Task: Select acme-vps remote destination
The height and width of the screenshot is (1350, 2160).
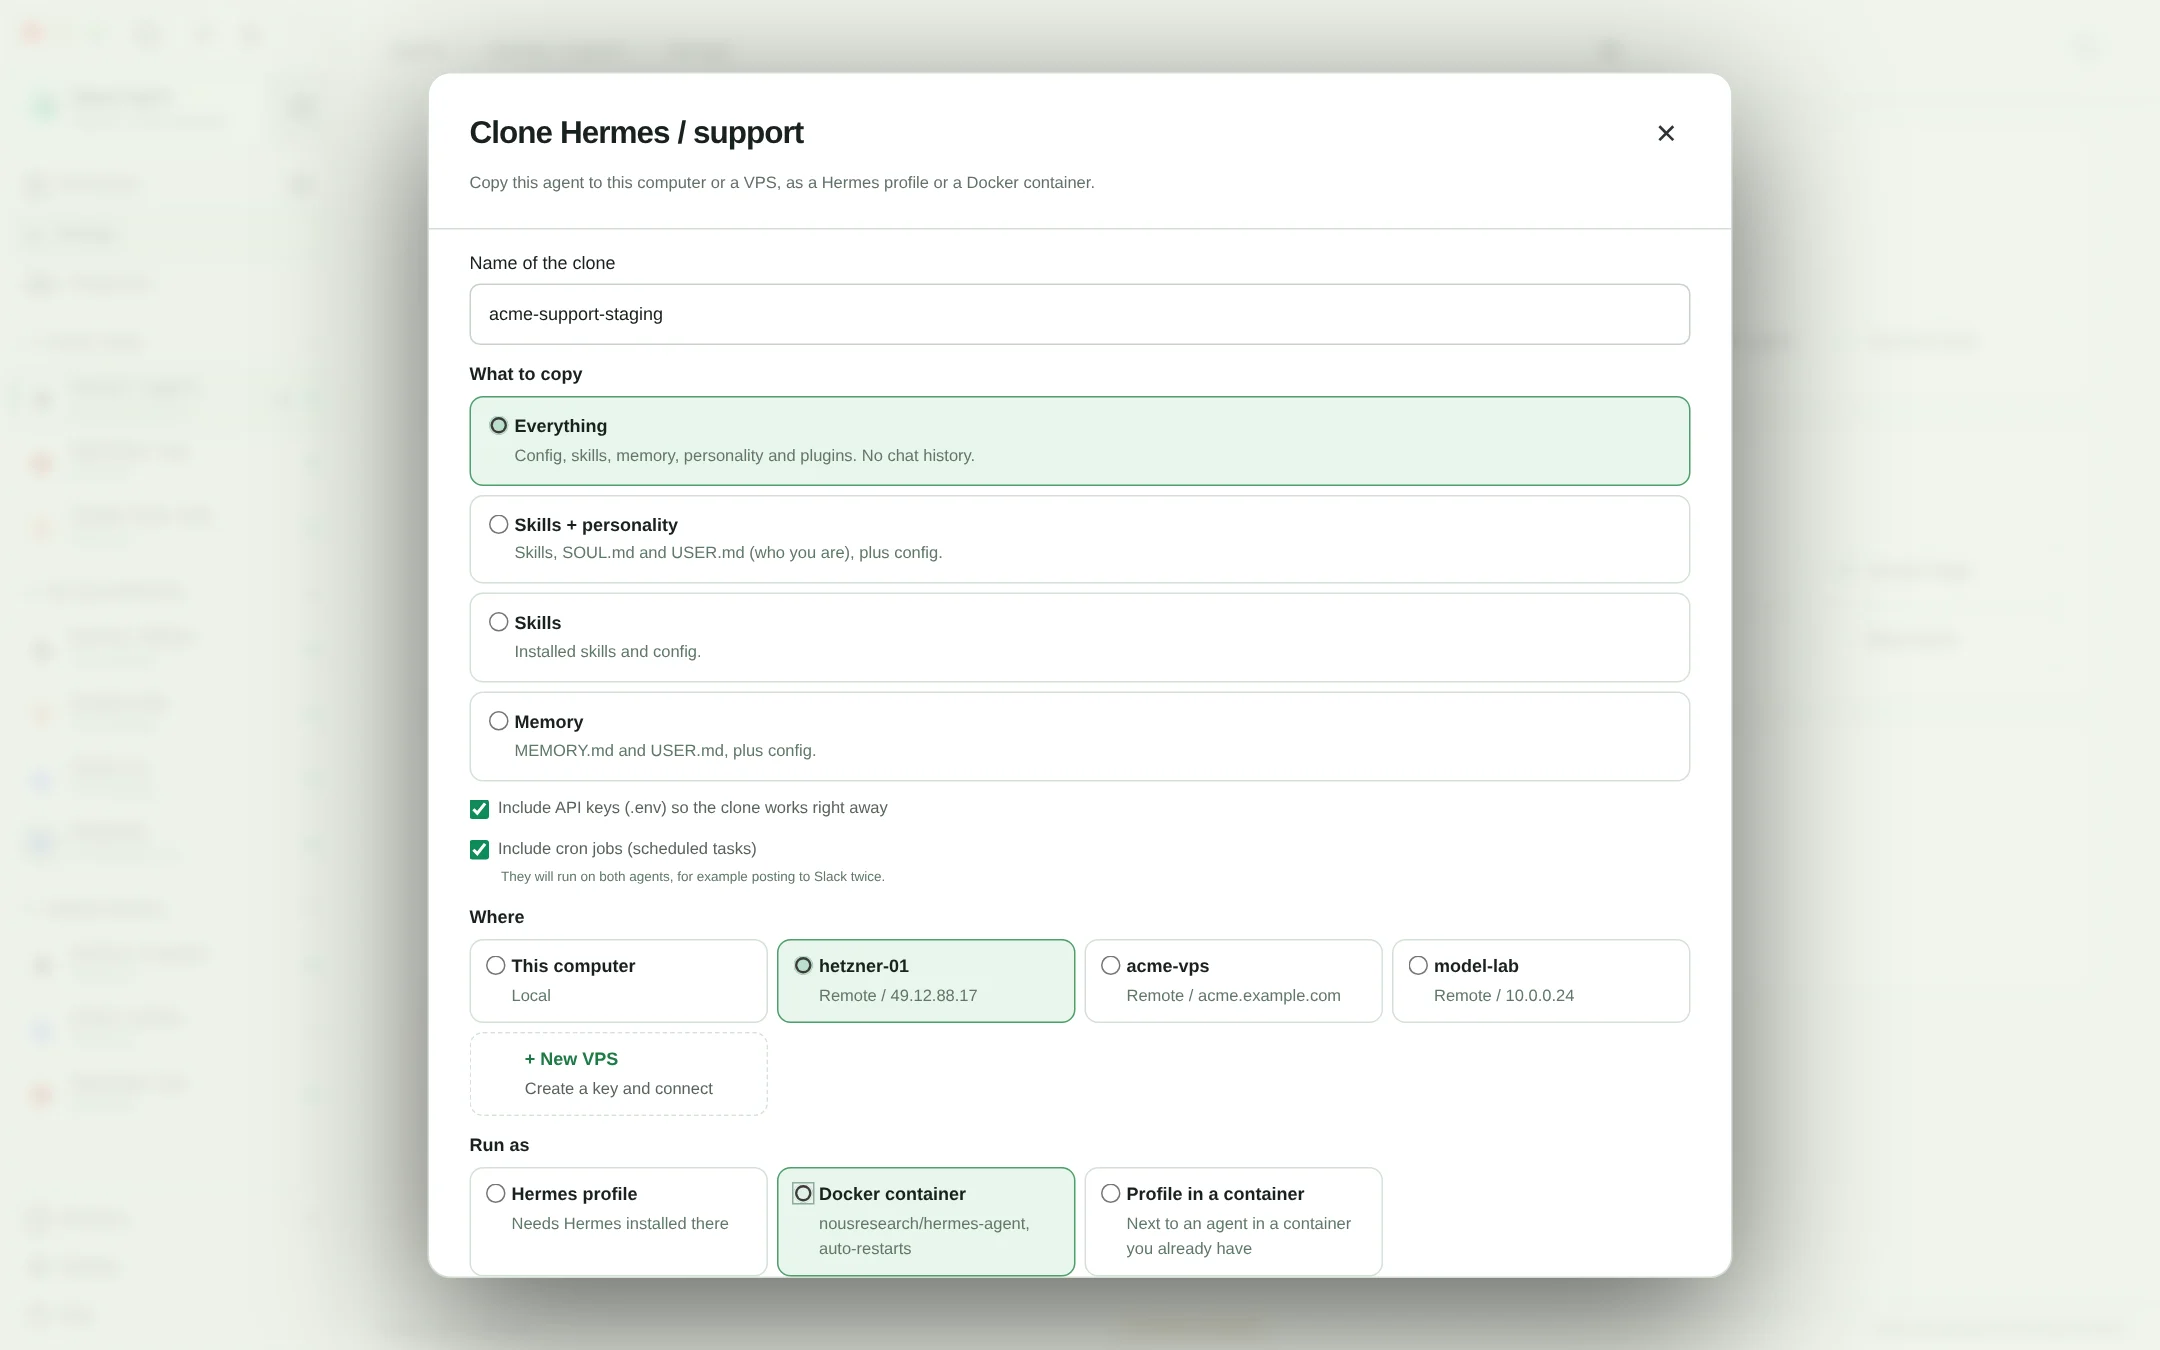Action: (x=1233, y=980)
